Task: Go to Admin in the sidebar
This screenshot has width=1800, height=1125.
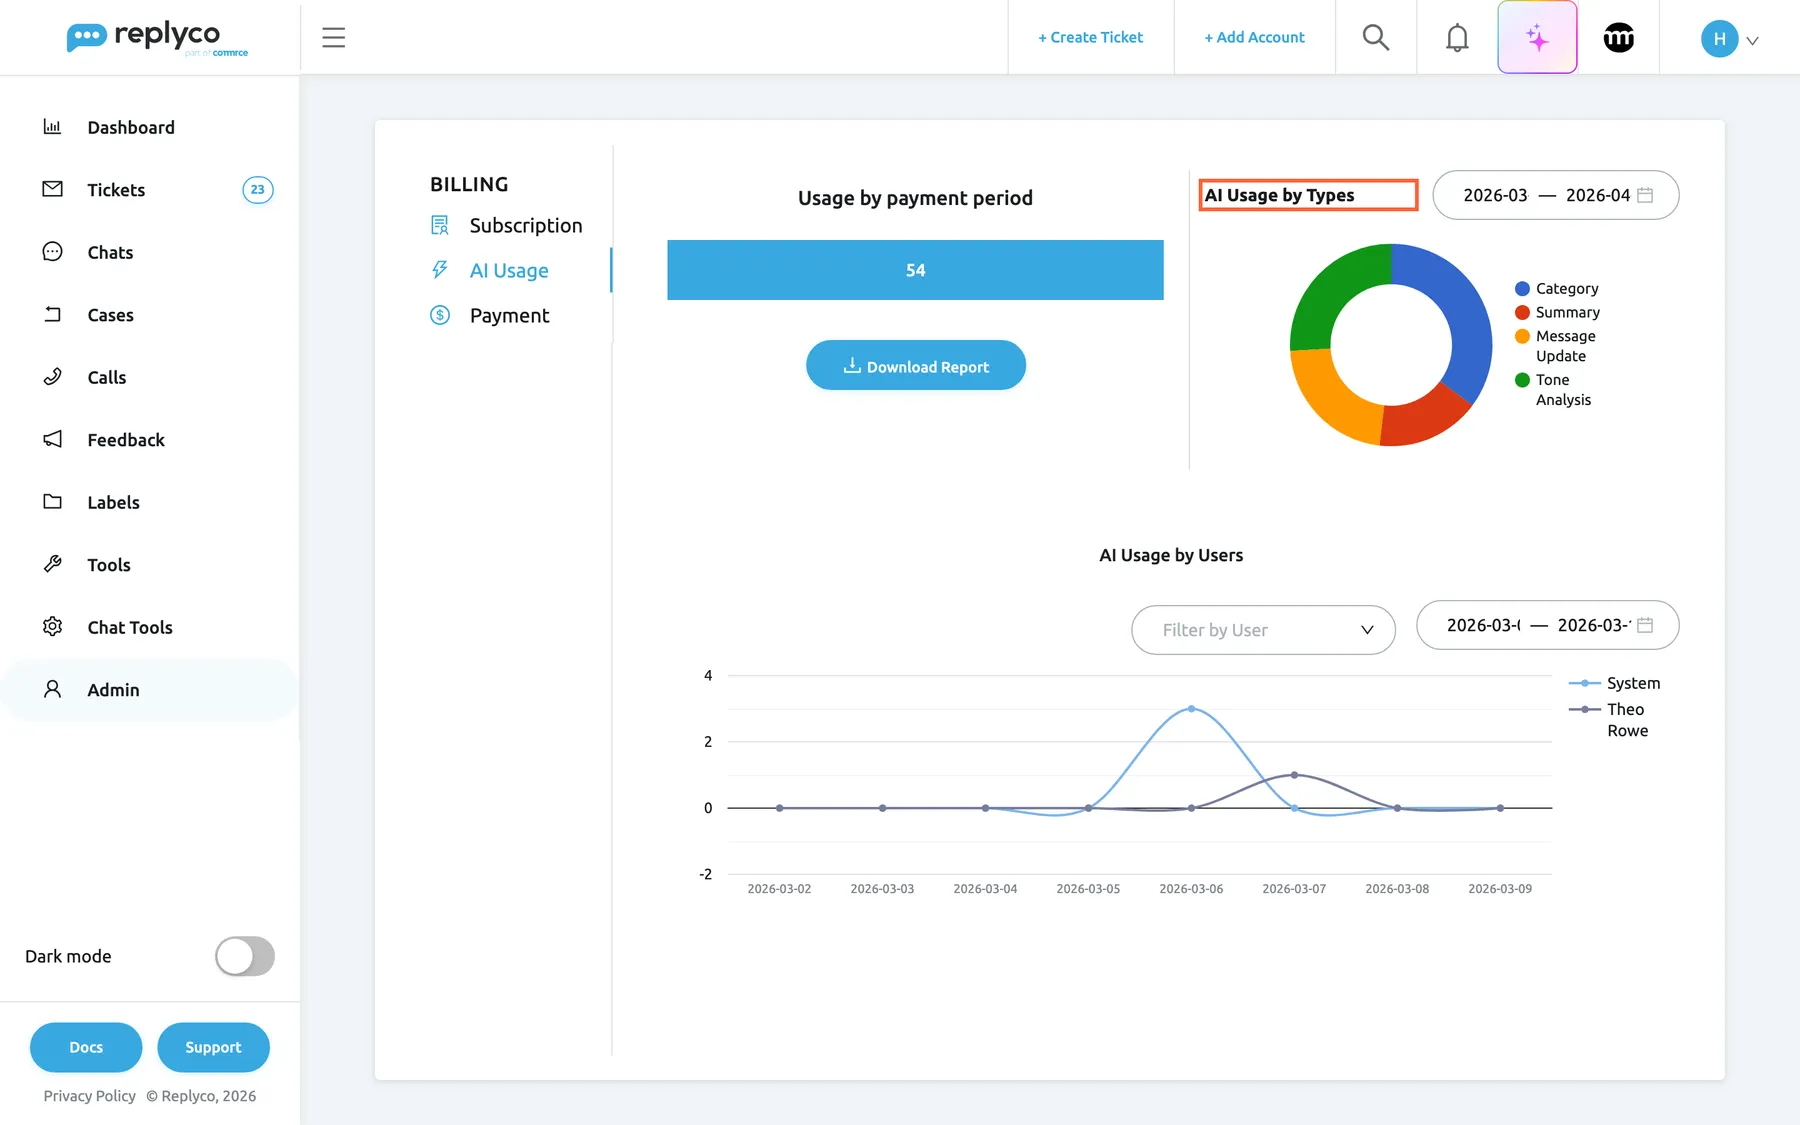Action: (150, 690)
